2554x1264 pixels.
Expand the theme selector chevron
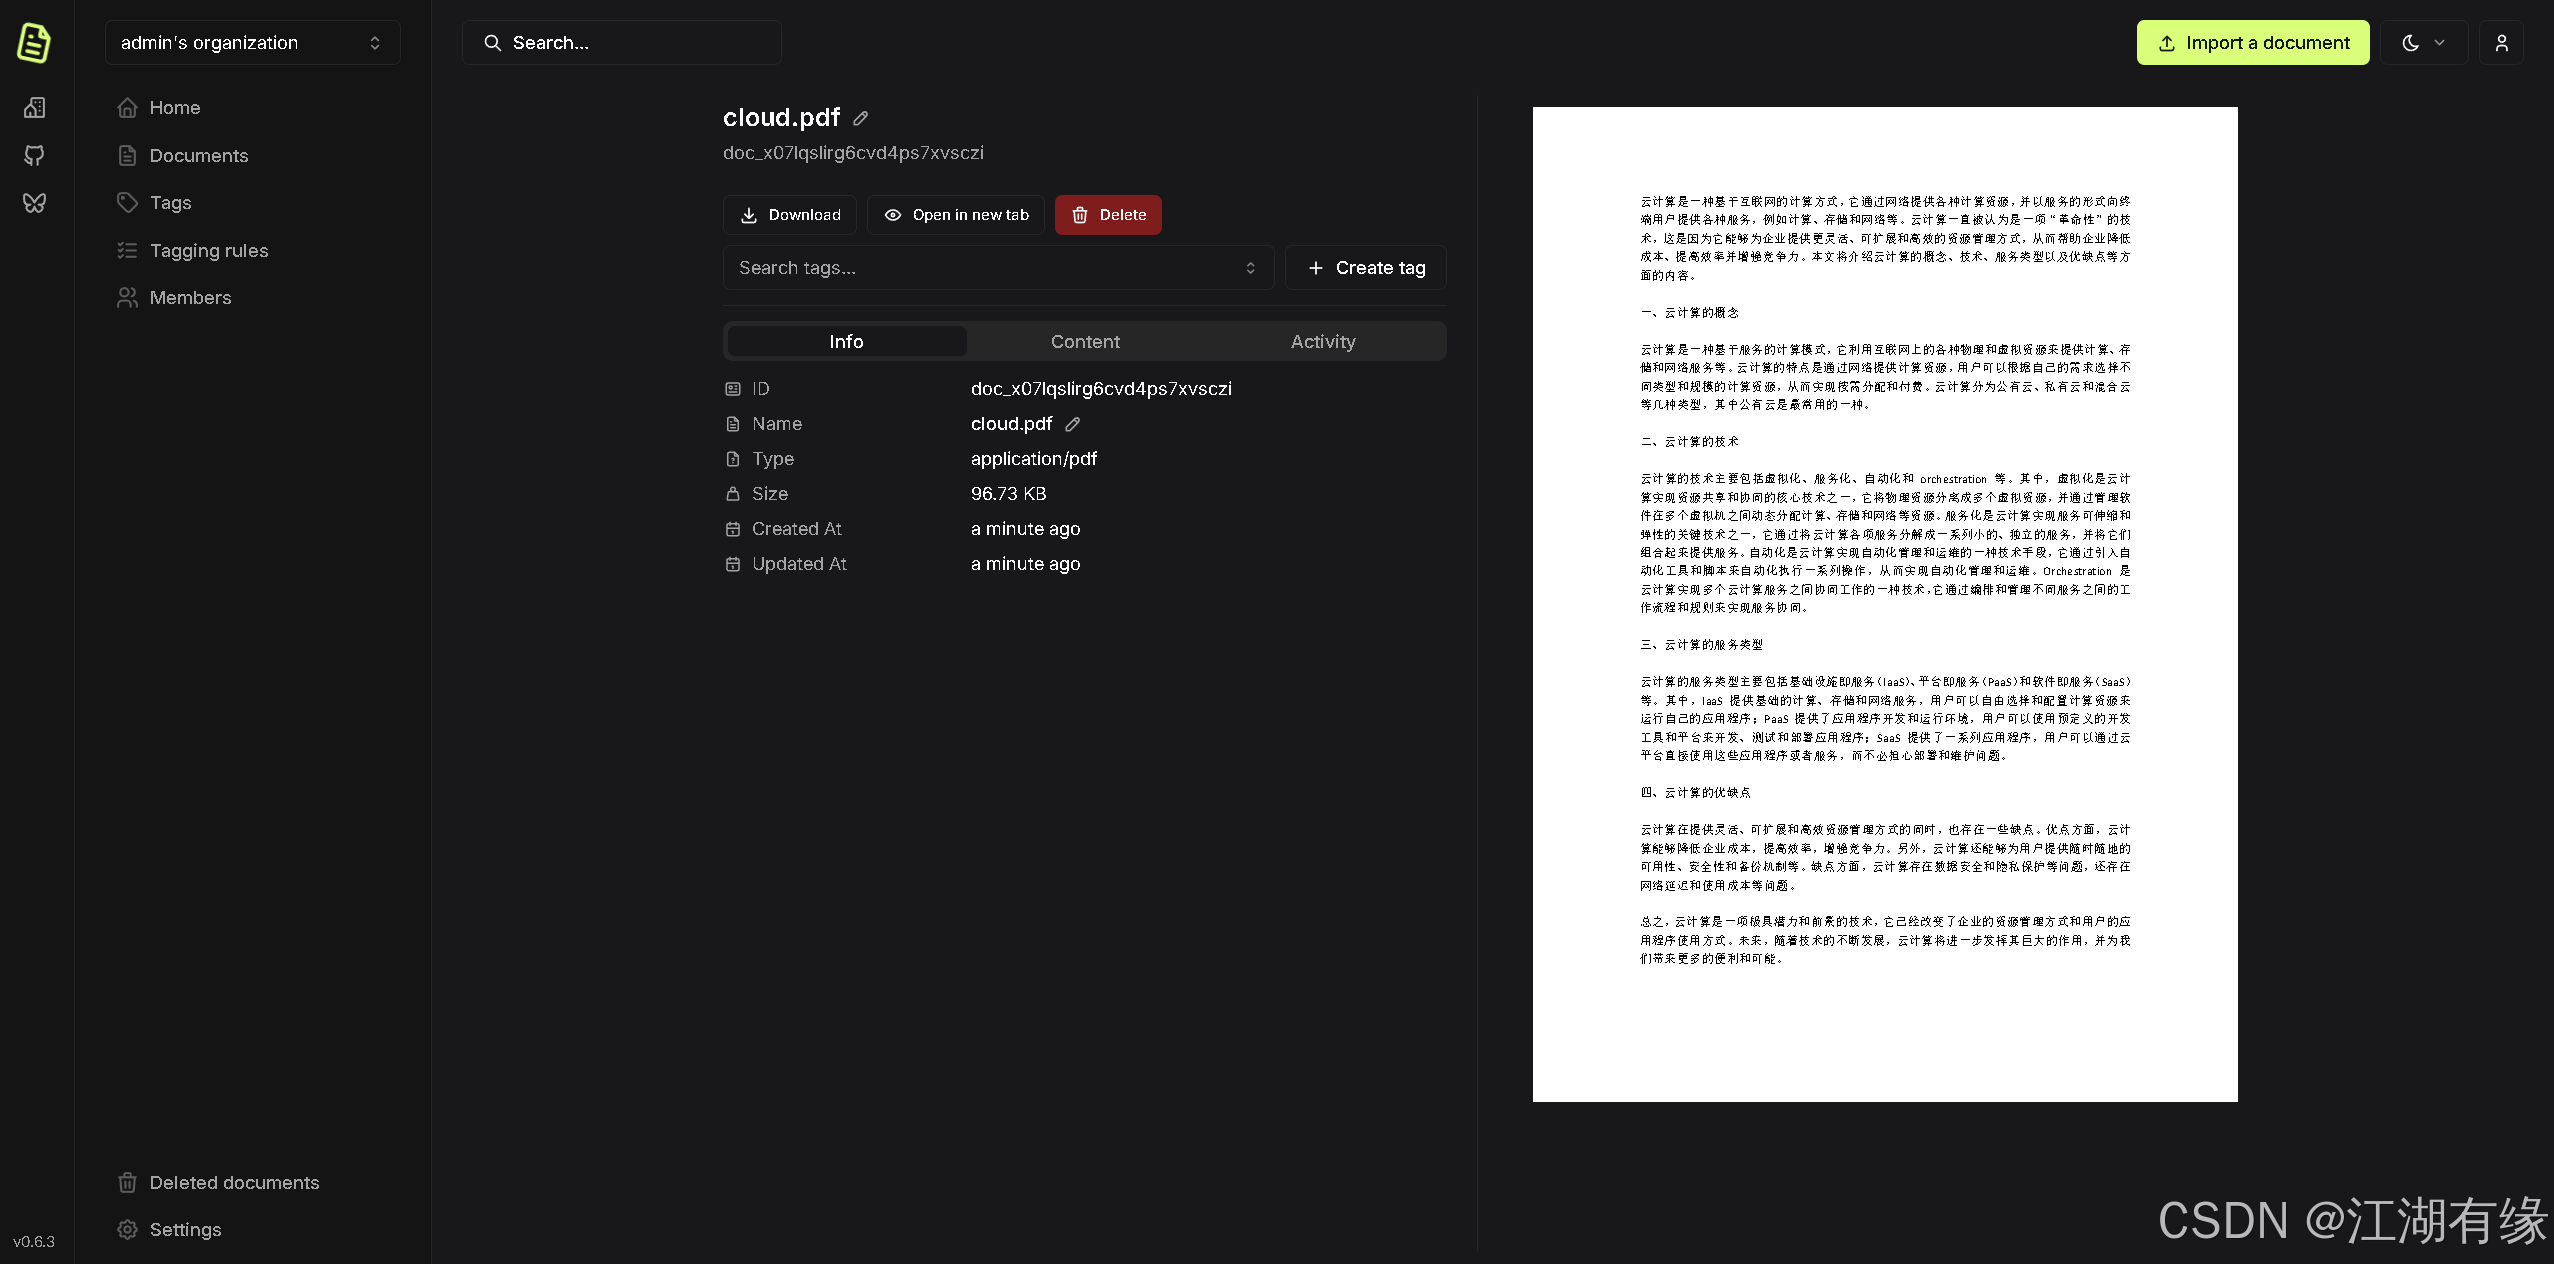point(2438,42)
